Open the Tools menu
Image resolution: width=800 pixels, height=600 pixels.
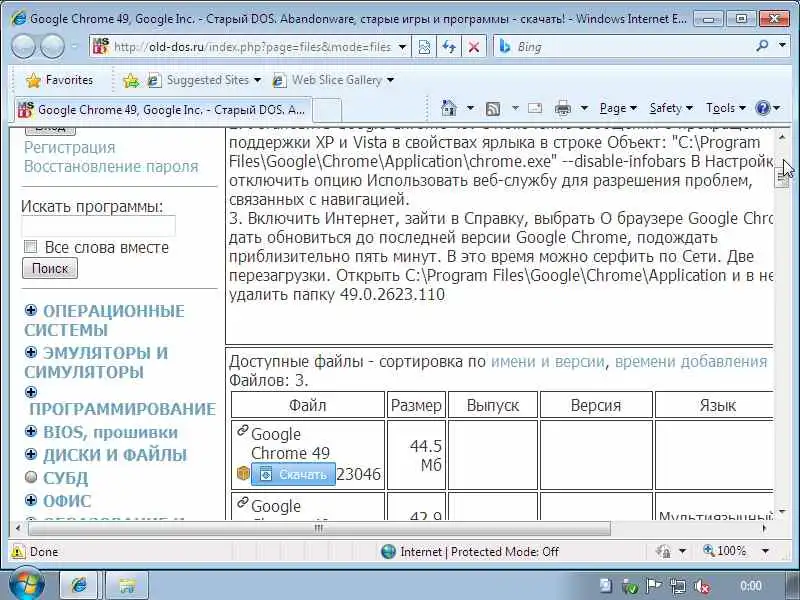tap(726, 108)
